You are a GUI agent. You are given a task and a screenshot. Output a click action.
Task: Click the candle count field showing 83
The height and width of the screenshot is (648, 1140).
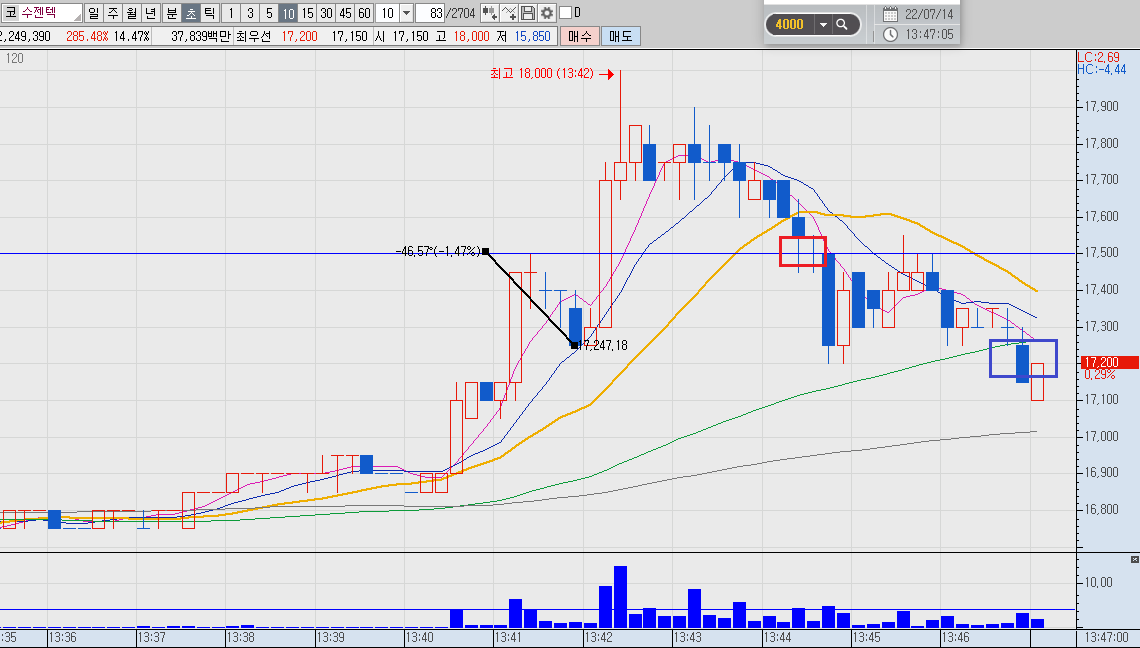[x=430, y=13]
